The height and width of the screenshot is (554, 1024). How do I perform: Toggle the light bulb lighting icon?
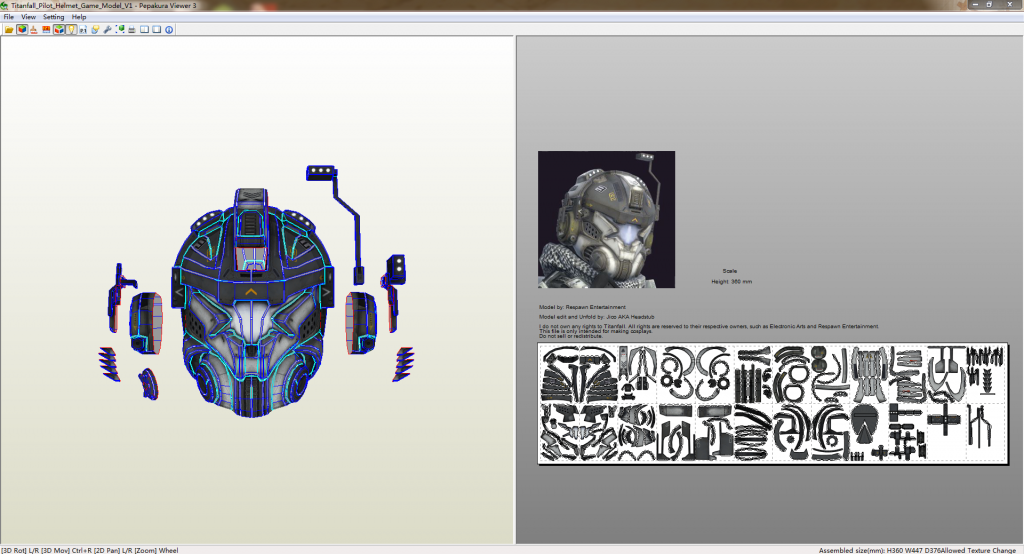[x=71, y=29]
